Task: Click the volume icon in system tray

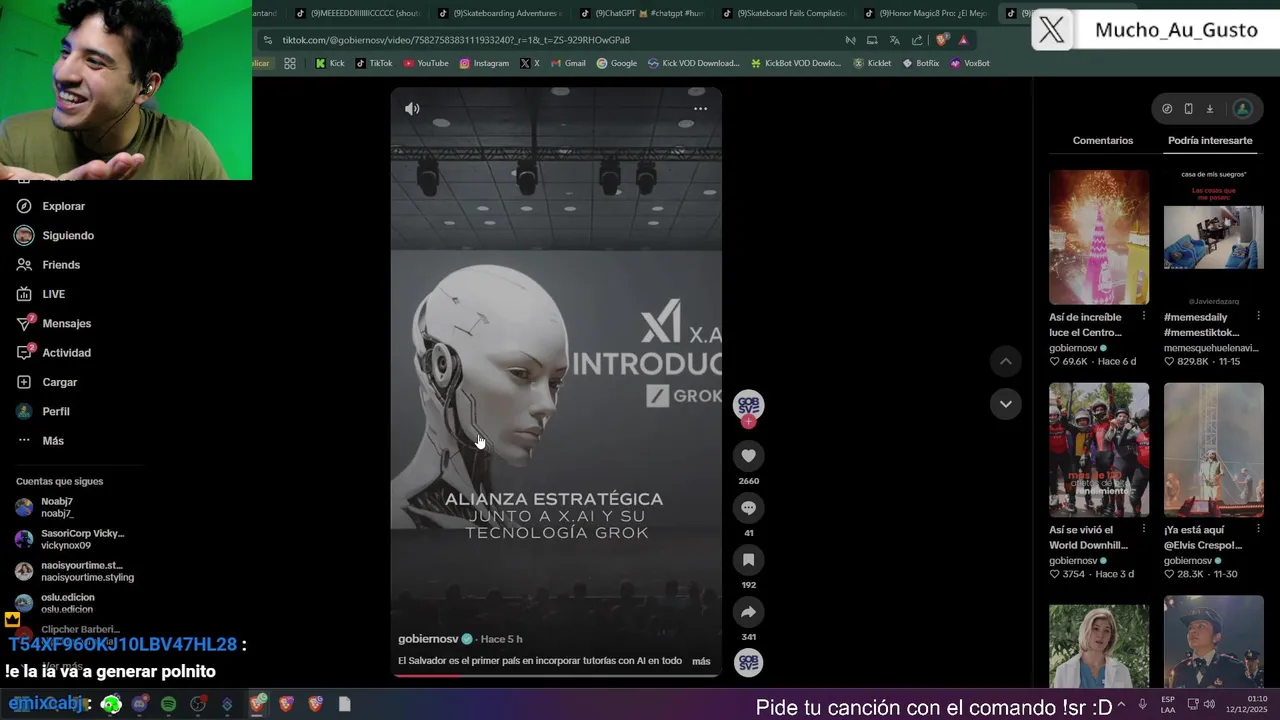Action: tap(1210, 704)
